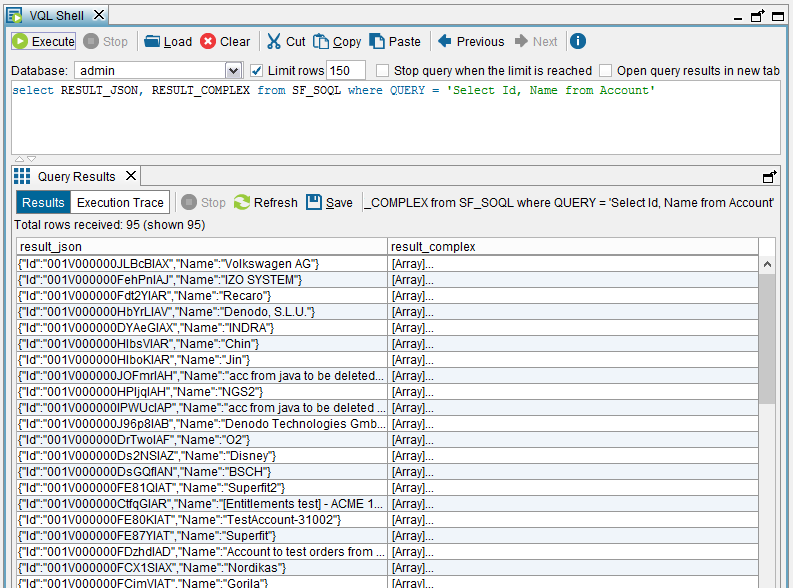The image size is (793, 588).
Task: Select the Denodo, S.L.U. row
Action: coord(387,312)
